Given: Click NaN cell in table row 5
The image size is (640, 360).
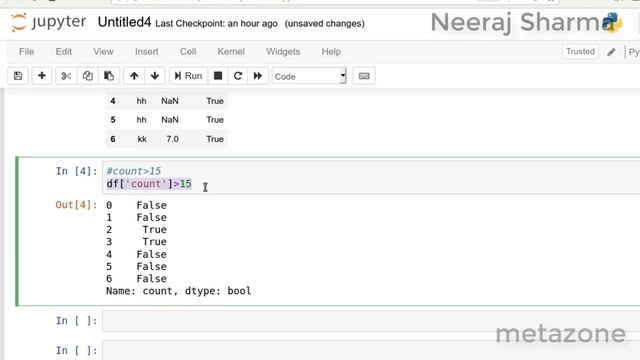Looking at the screenshot, I should (170, 120).
